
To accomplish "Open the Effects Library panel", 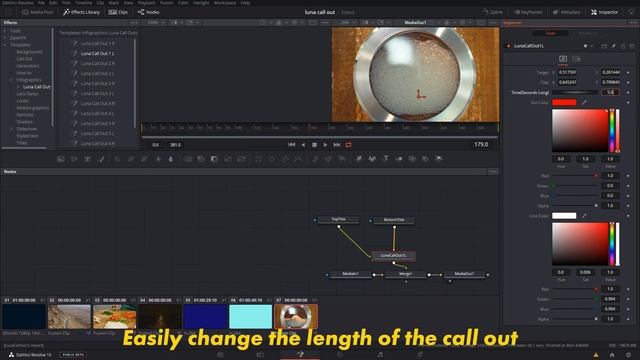I will coord(81,12).
